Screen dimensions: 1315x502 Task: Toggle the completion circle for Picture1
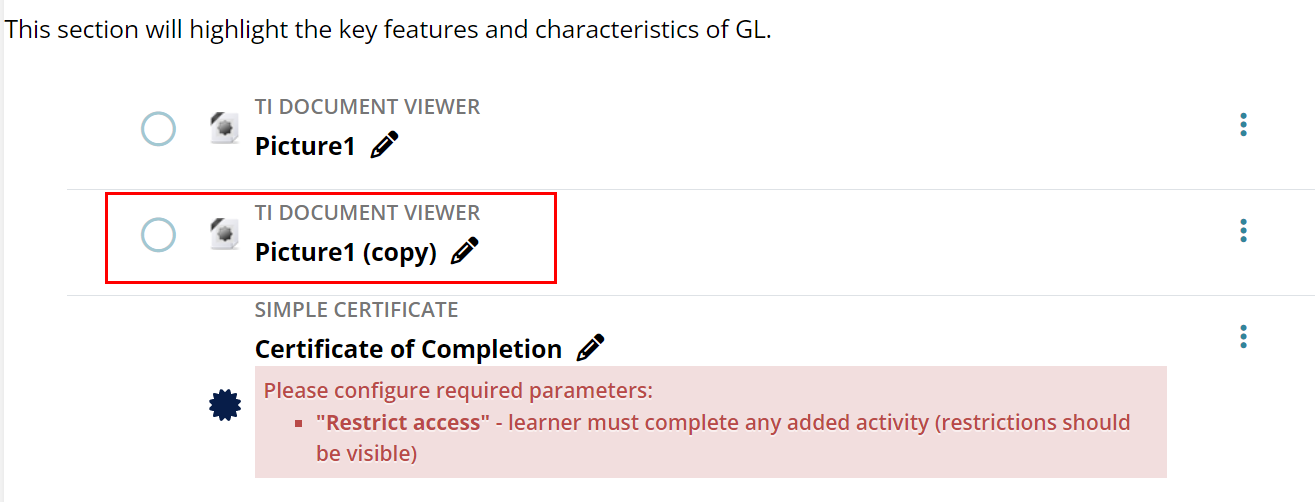point(158,129)
